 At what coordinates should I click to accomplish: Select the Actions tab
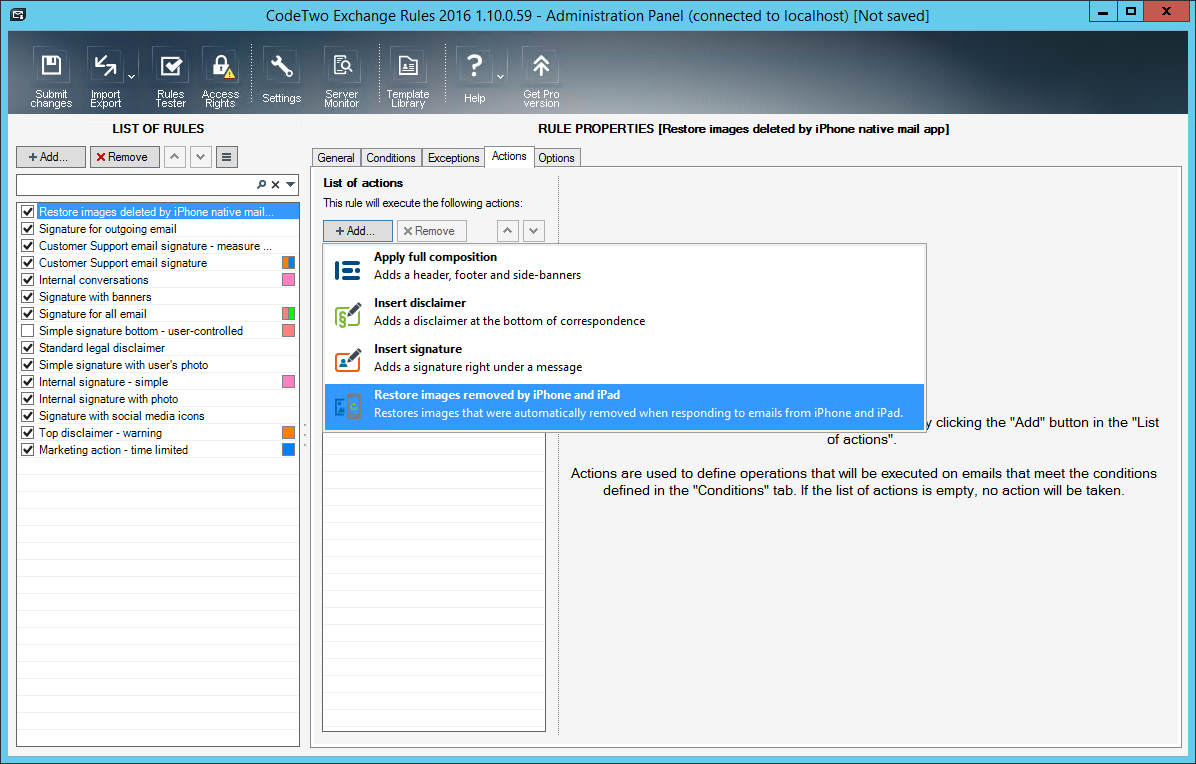click(509, 156)
